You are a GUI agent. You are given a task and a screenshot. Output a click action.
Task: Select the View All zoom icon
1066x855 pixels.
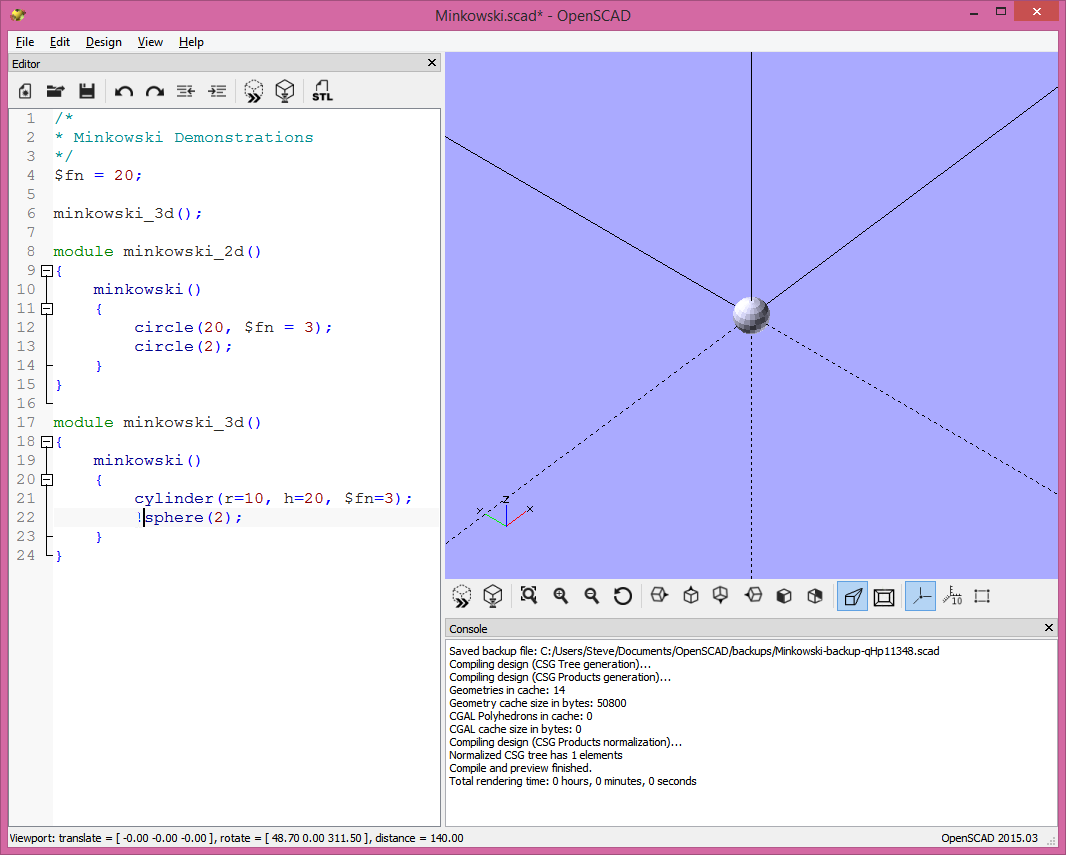pos(528,595)
